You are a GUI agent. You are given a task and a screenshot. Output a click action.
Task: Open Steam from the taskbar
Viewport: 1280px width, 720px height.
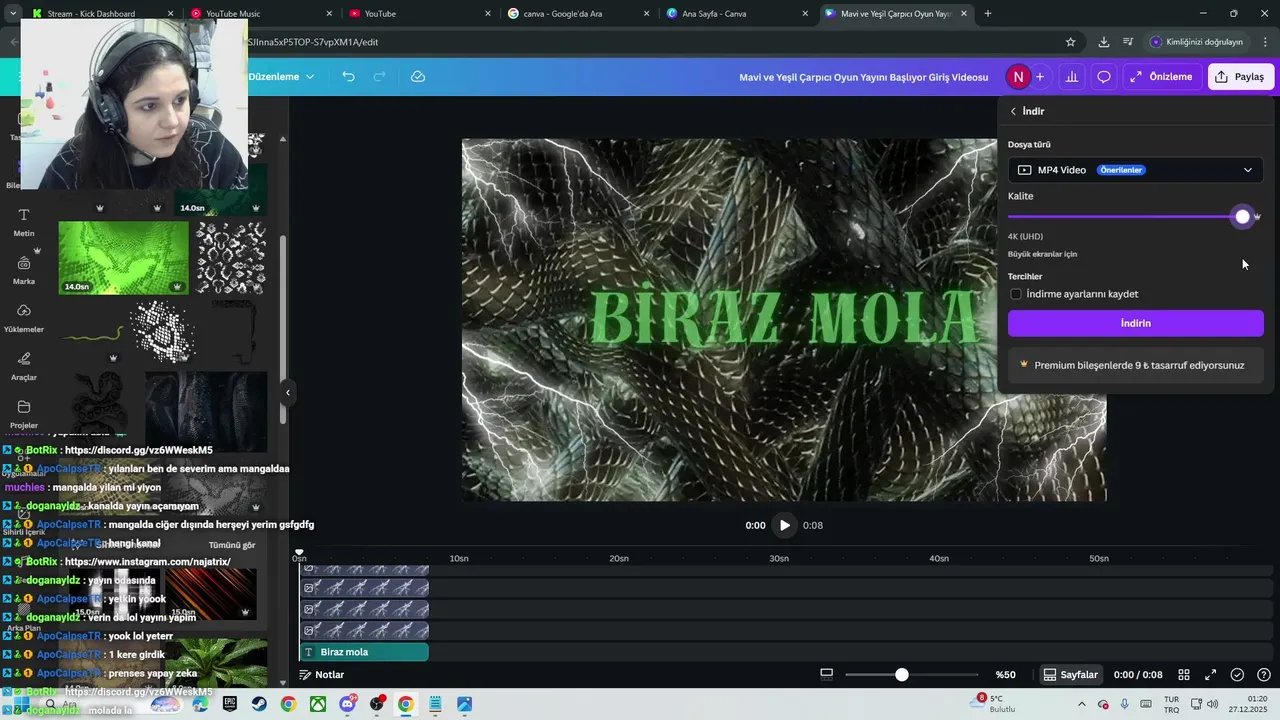pyautogui.click(x=258, y=704)
